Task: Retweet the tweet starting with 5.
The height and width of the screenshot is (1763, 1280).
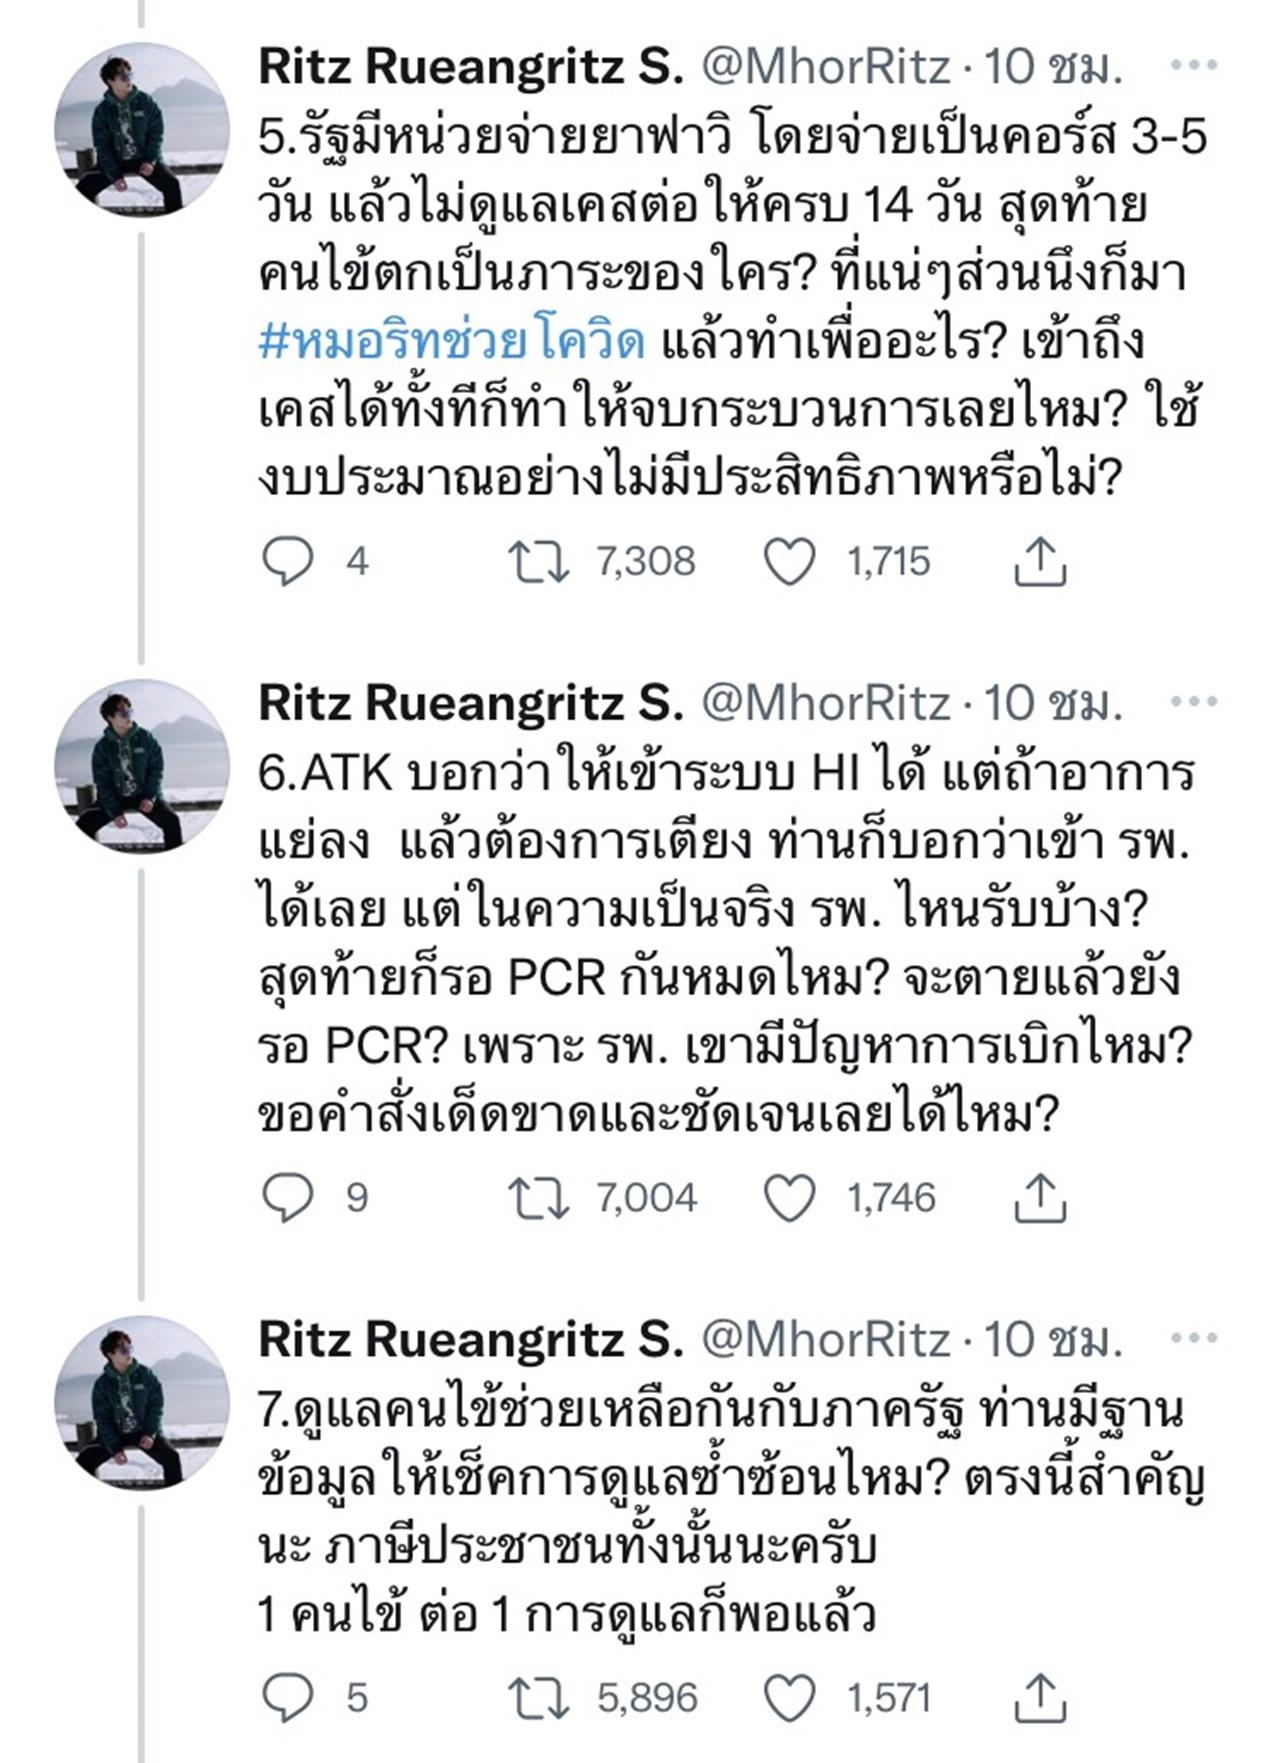Action: tap(539, 561)
